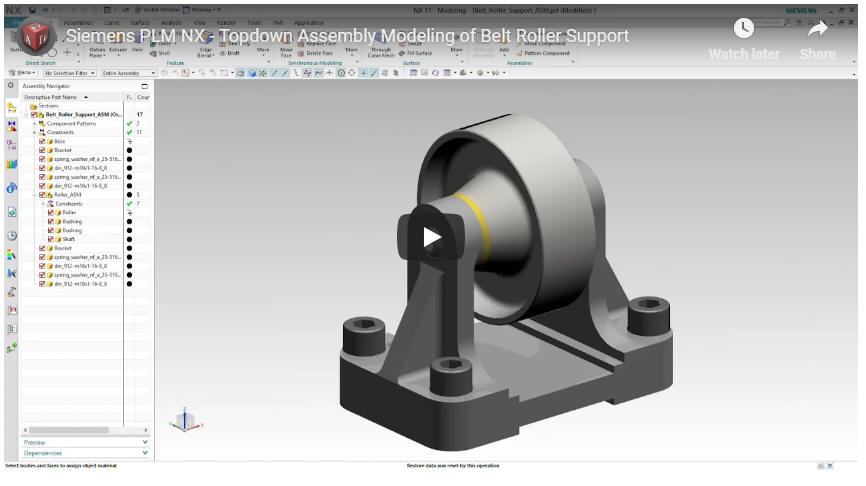Click the navigator horizontal scrollbar thumb
This screenshot has height=486, width=866.
[x=69, y=430]
